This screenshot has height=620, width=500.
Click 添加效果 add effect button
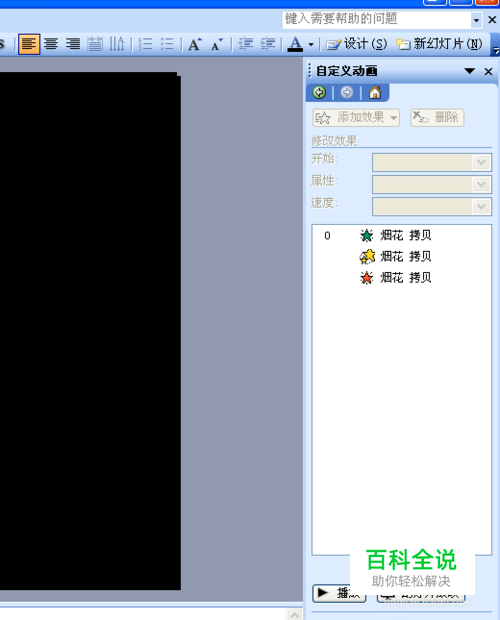(356, 117)
